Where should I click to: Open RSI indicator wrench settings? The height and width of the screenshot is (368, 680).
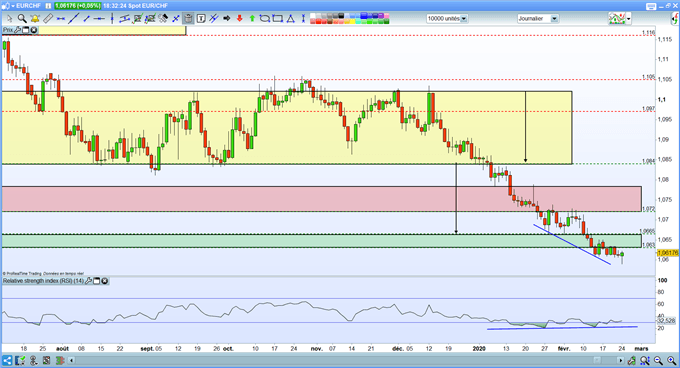tap(88, 281)
